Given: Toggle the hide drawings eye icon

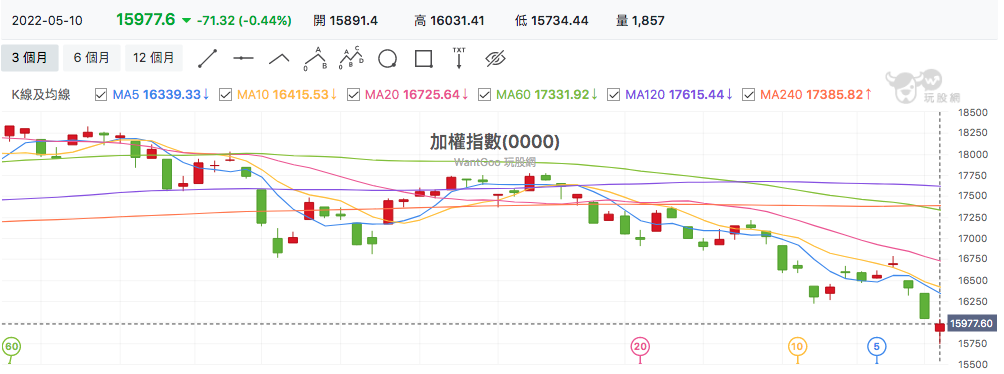Looking at the screenshot, I should pyautogui.click(x=496, y=59).
